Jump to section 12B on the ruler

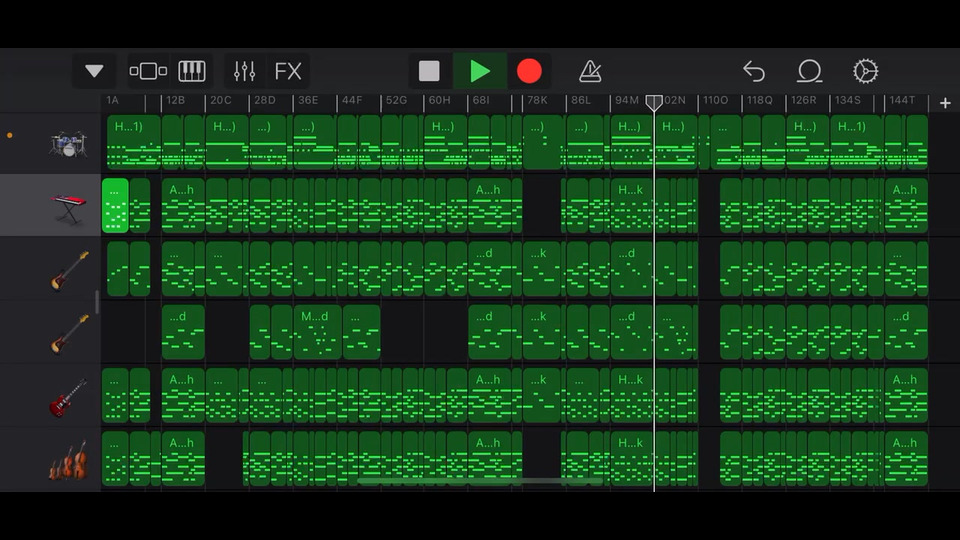pyautogui.click(x=175, y=100)
